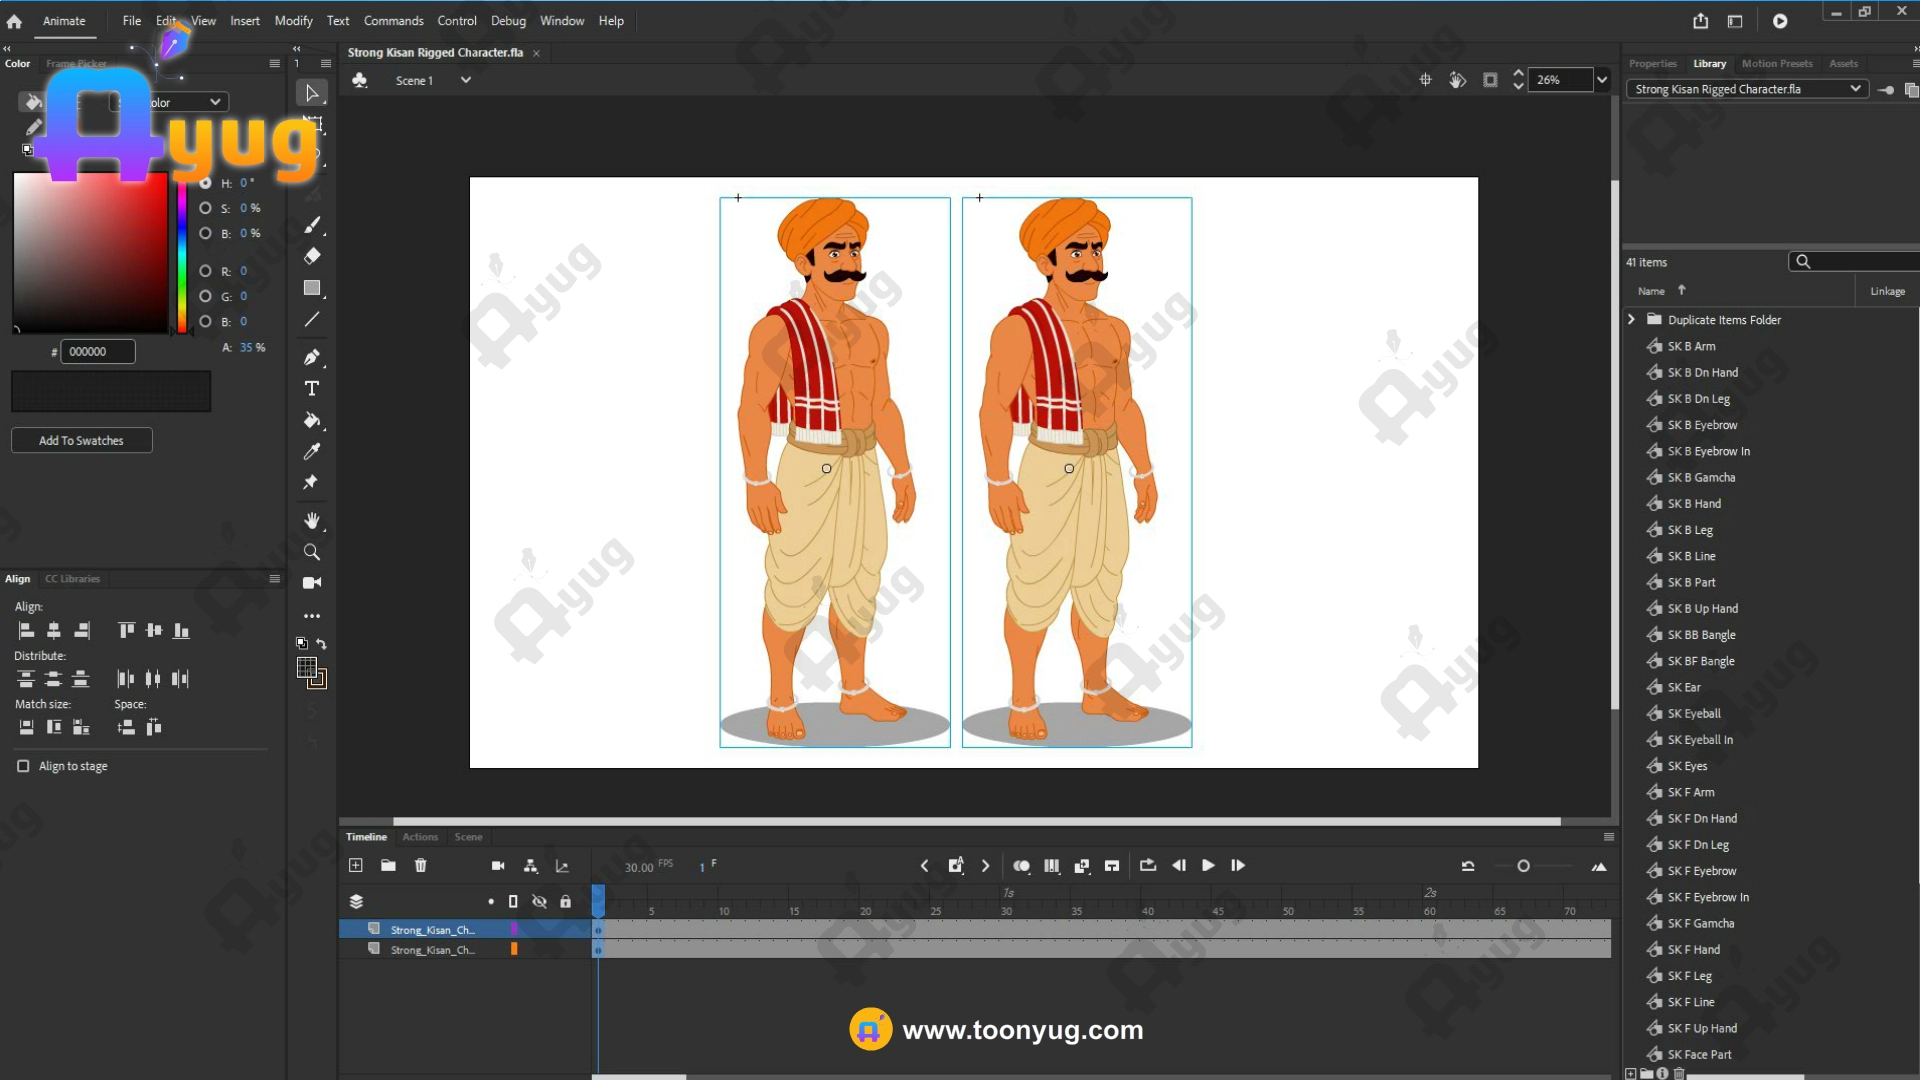
Task: Select the Pen tool
Action: point(312,357)
